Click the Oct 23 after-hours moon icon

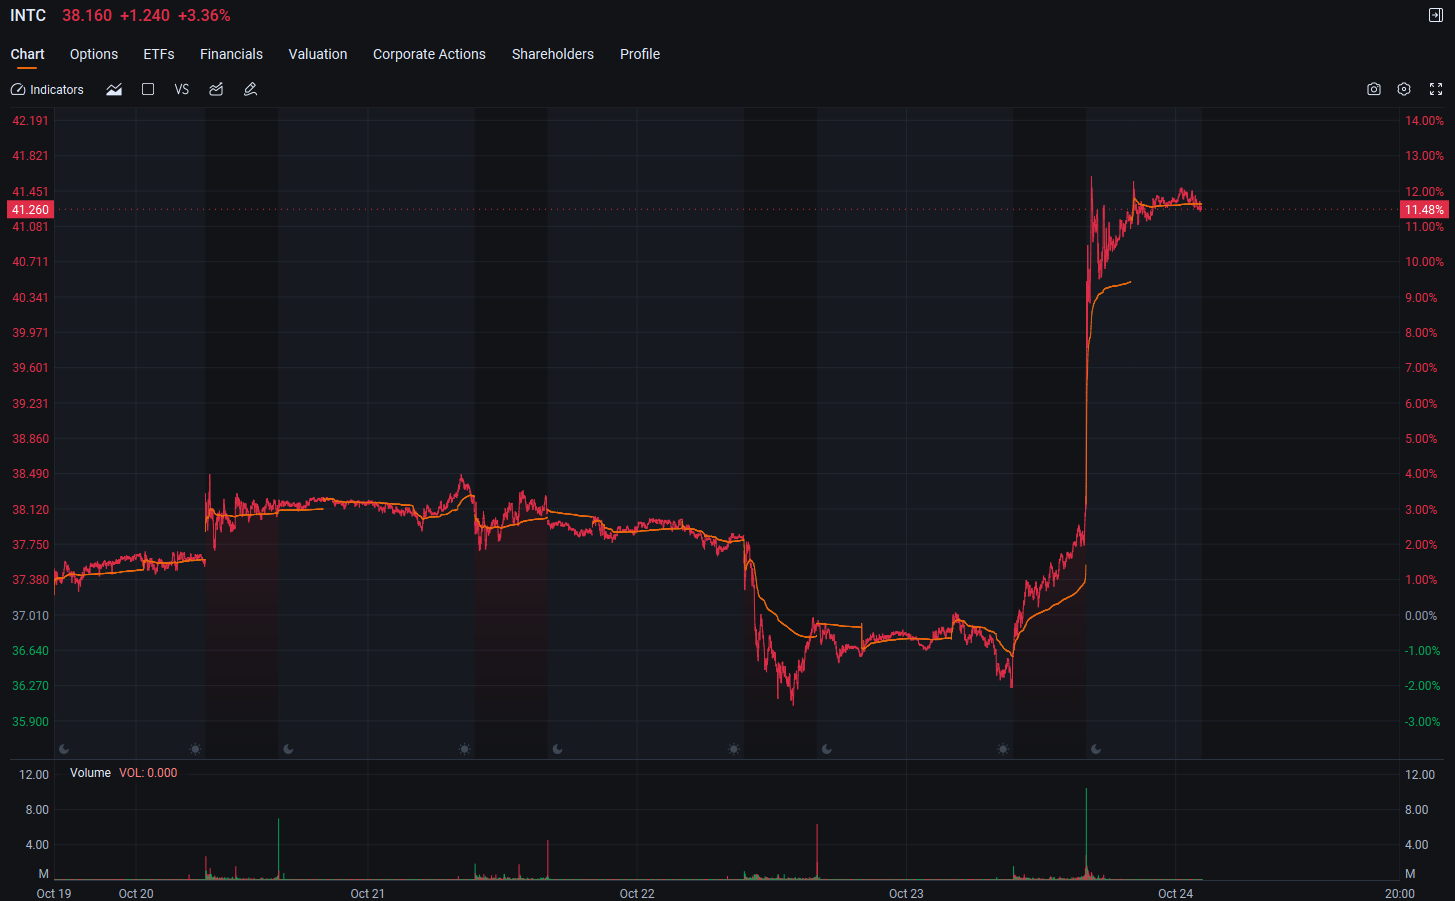click(x=1096, y=749)
